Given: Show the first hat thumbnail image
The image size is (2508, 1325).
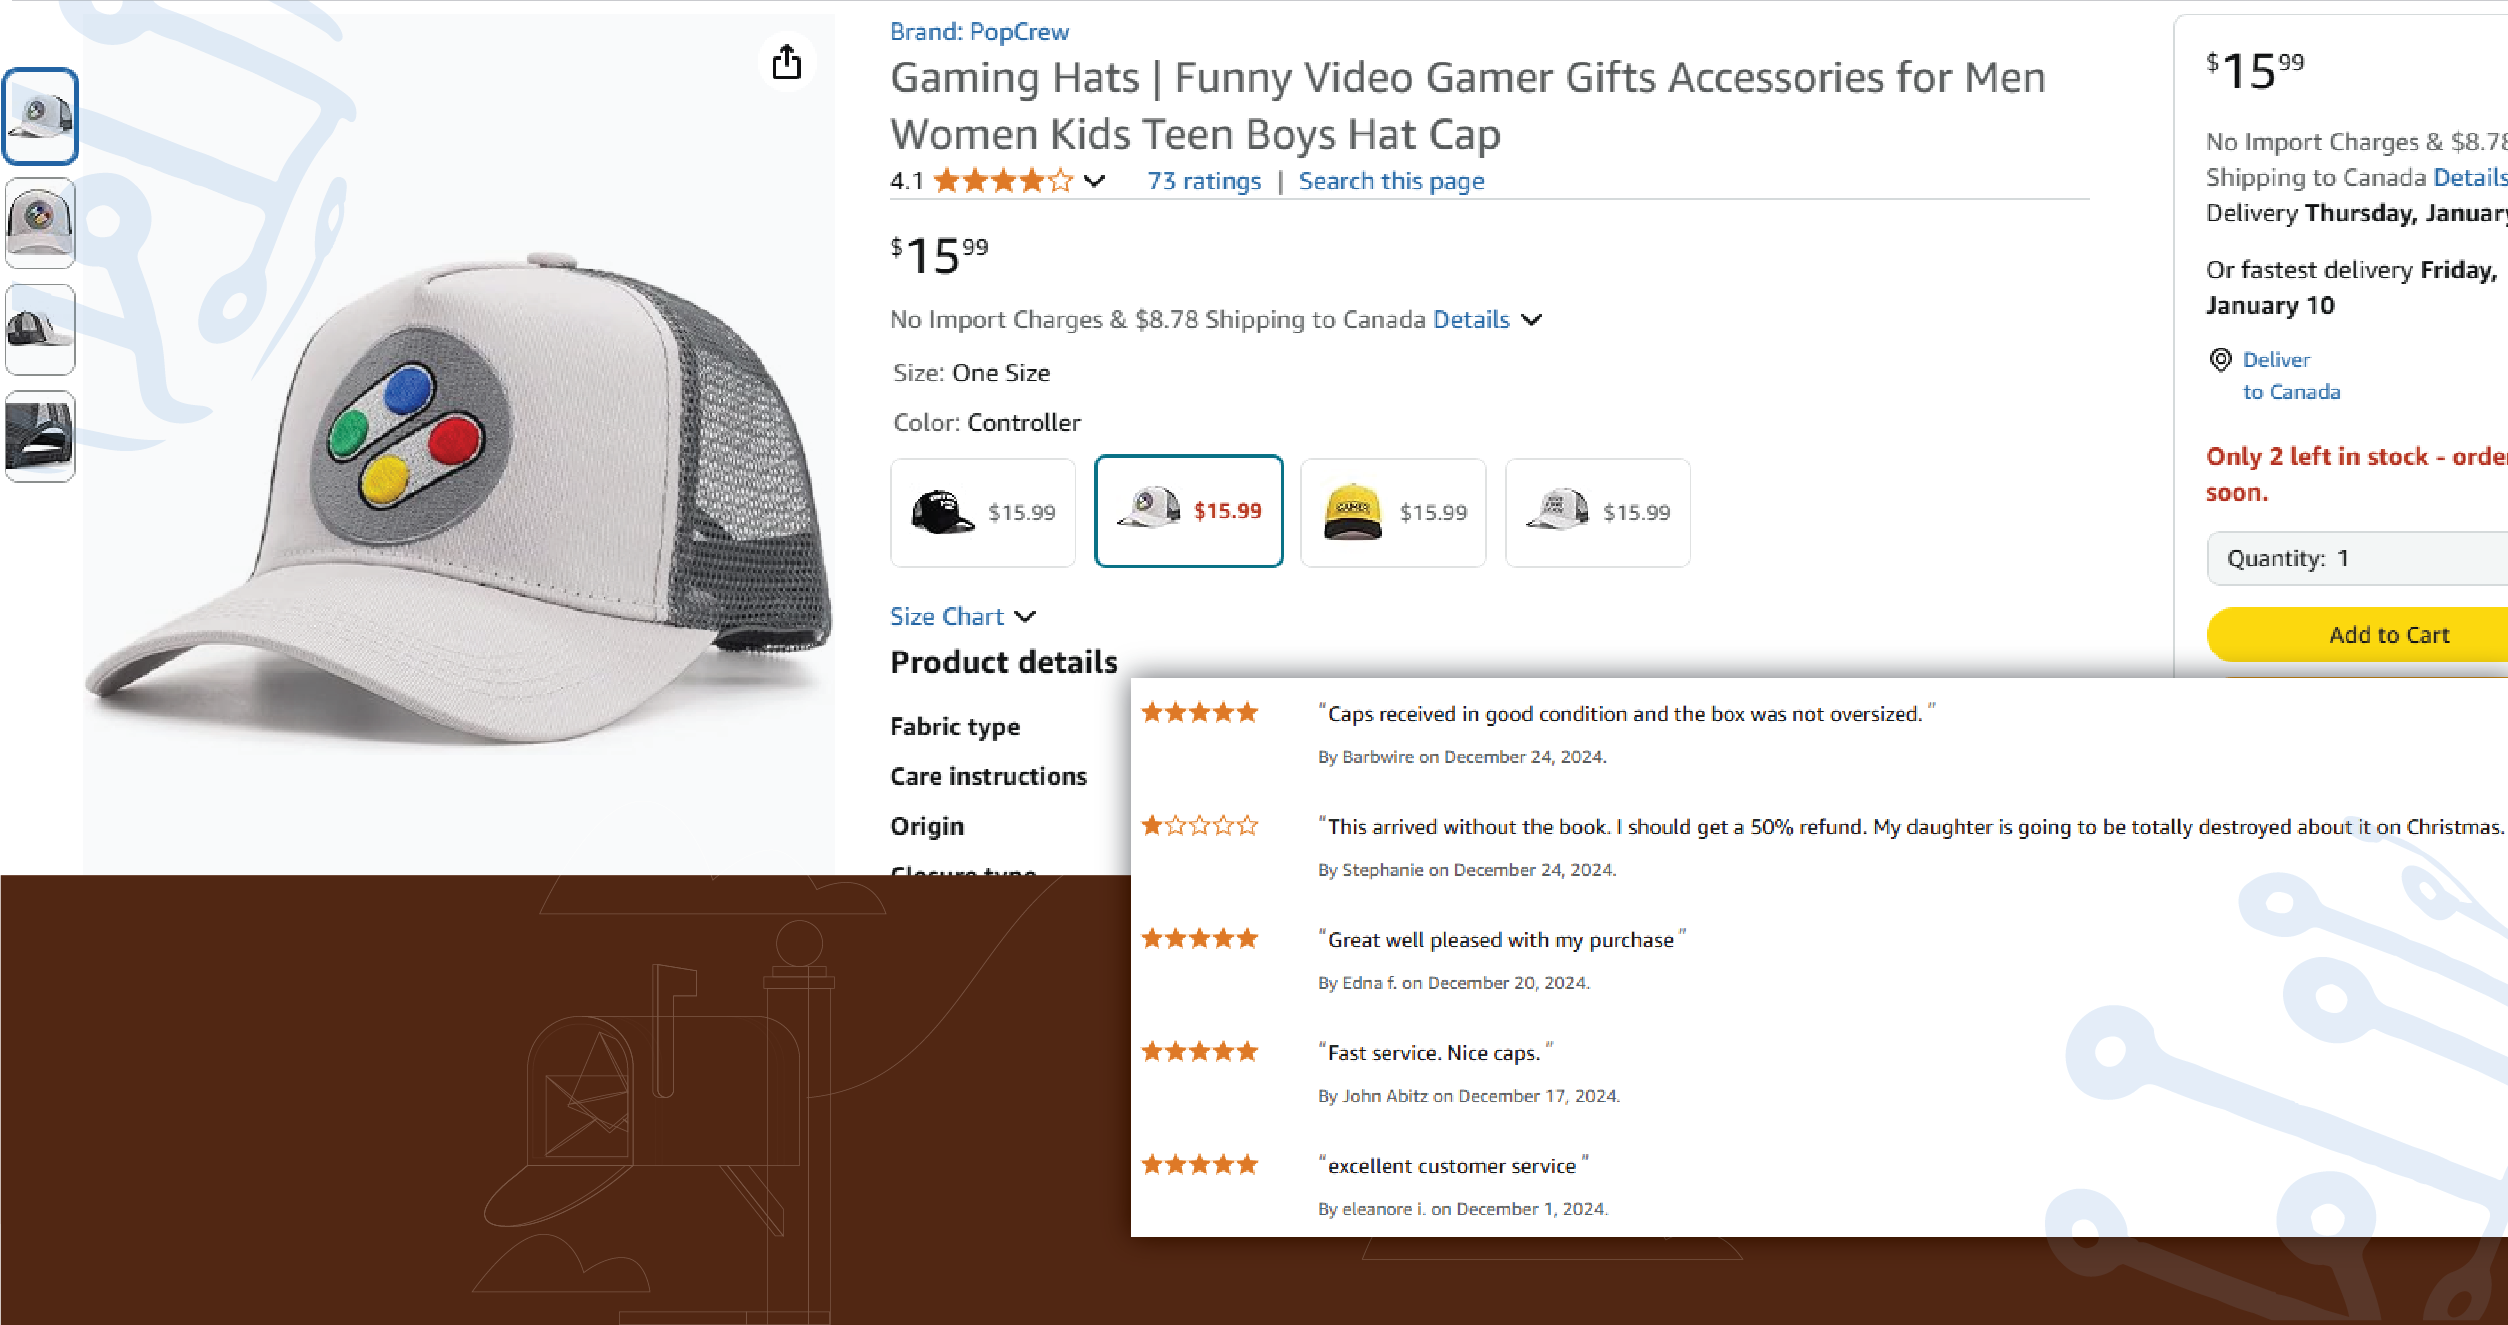Looking at the screenshot, I should tap(40, 116).
